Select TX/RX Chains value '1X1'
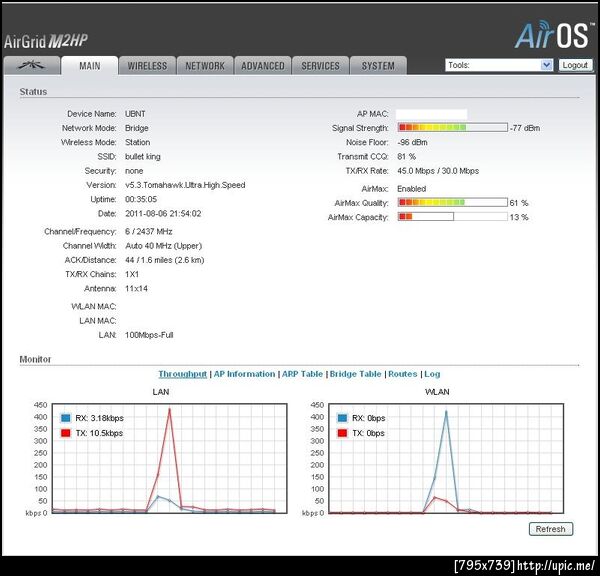The image size is (600, 576). point(132,274)
